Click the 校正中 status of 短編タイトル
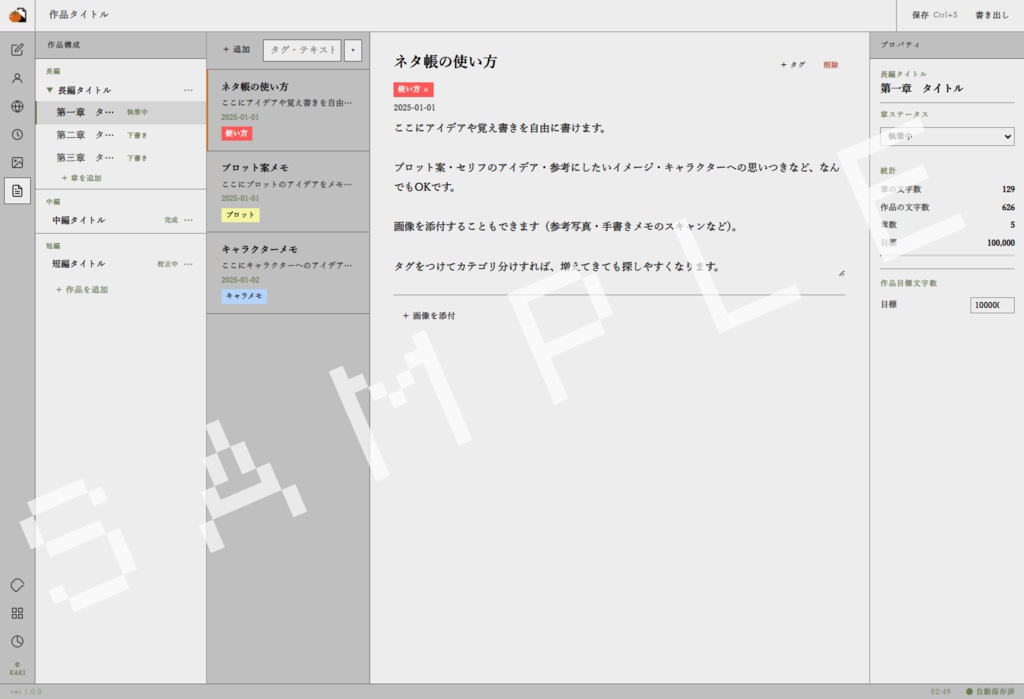 pos(167,264)
